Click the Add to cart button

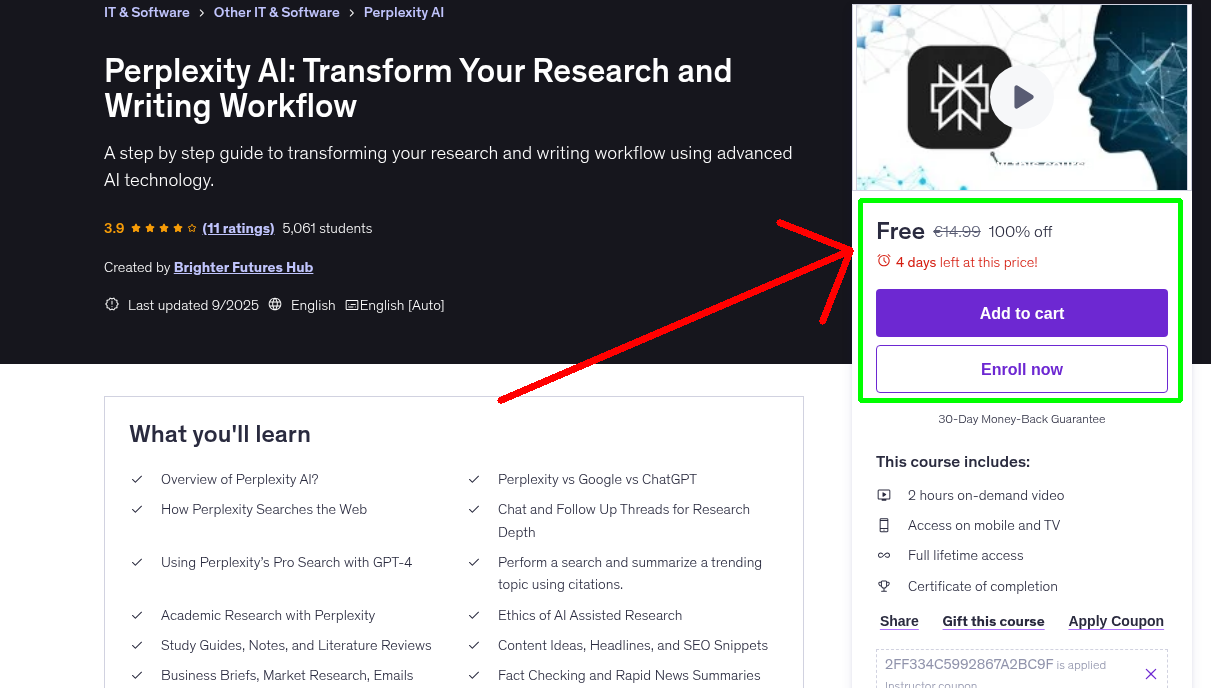click(x=1021, y=313)
